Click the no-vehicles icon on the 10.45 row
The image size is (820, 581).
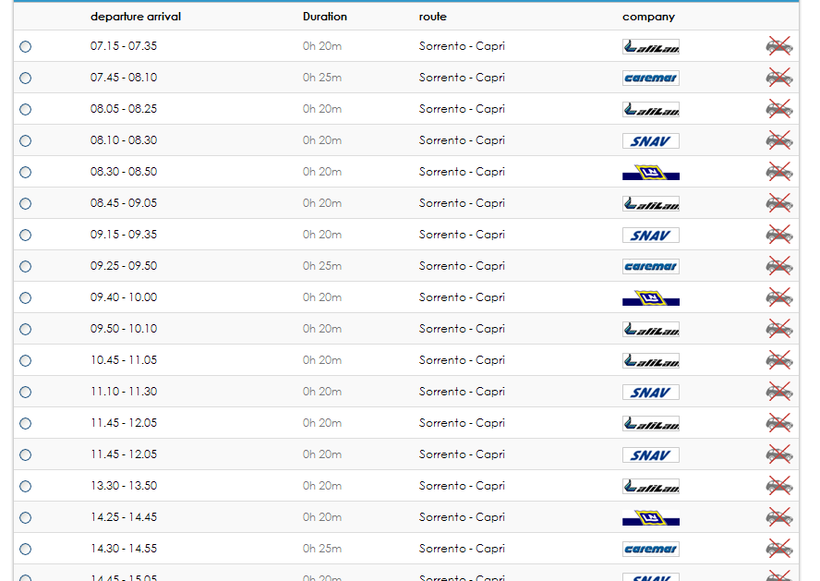779,360
